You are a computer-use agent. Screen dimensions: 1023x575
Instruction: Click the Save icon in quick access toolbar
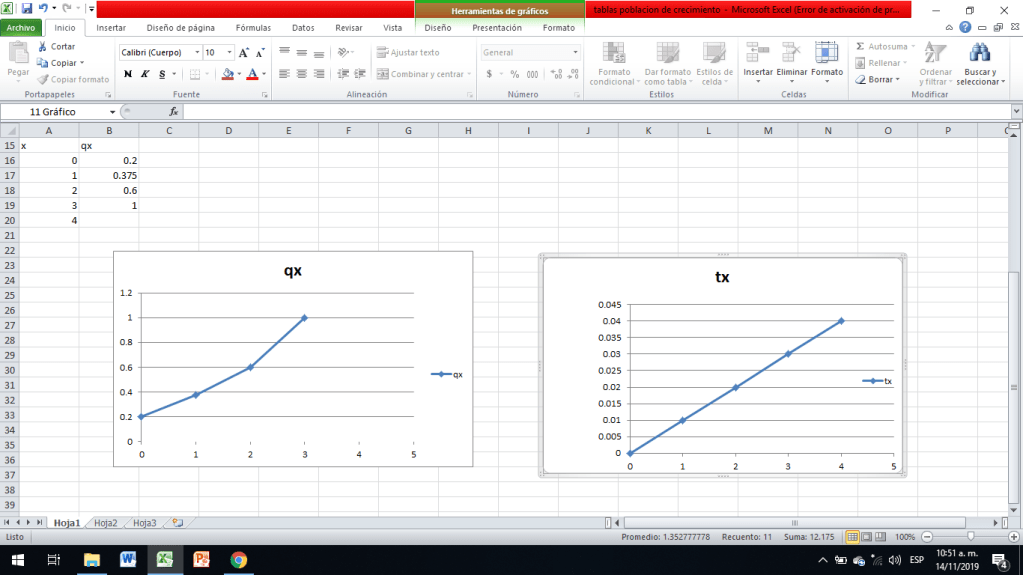pyautogui.click(x=27, y=8)
